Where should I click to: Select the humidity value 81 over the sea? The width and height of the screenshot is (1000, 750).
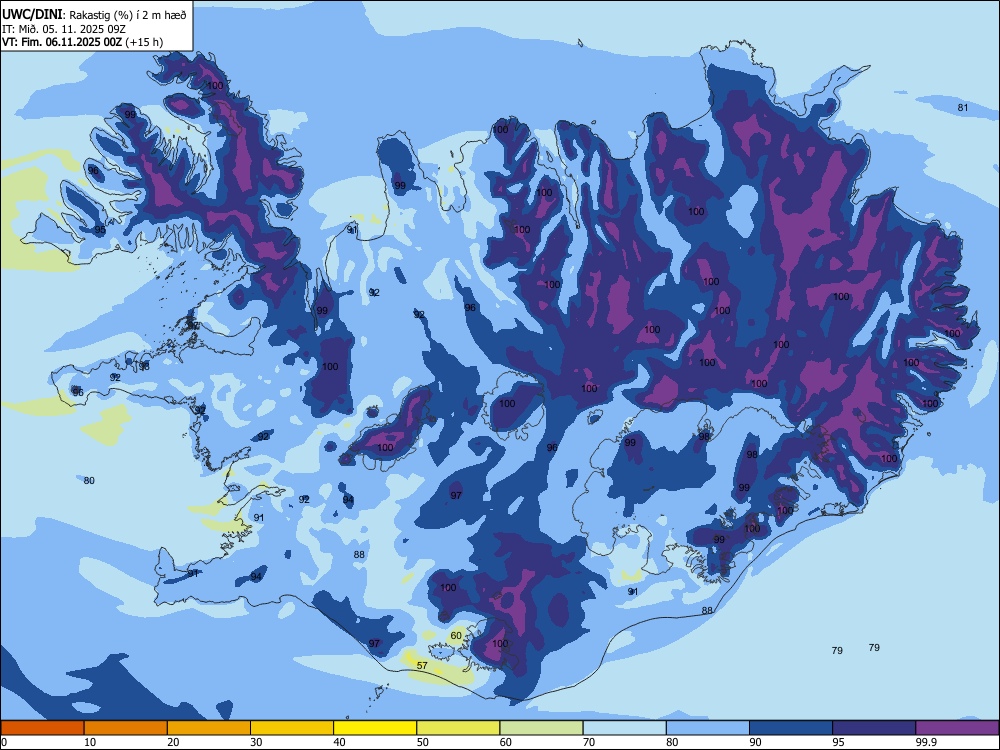point(963,108)
